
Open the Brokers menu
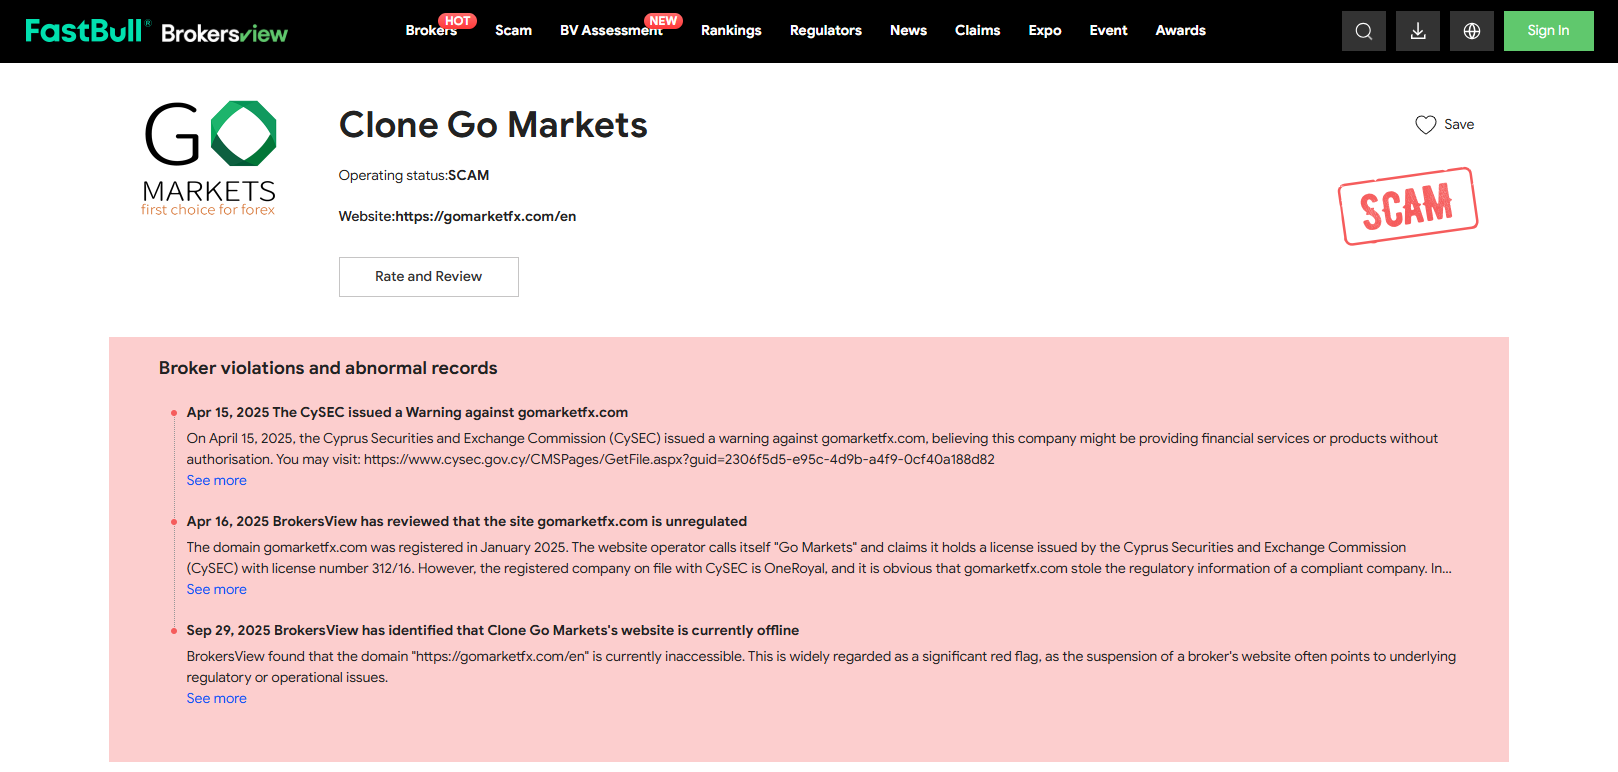431,31
